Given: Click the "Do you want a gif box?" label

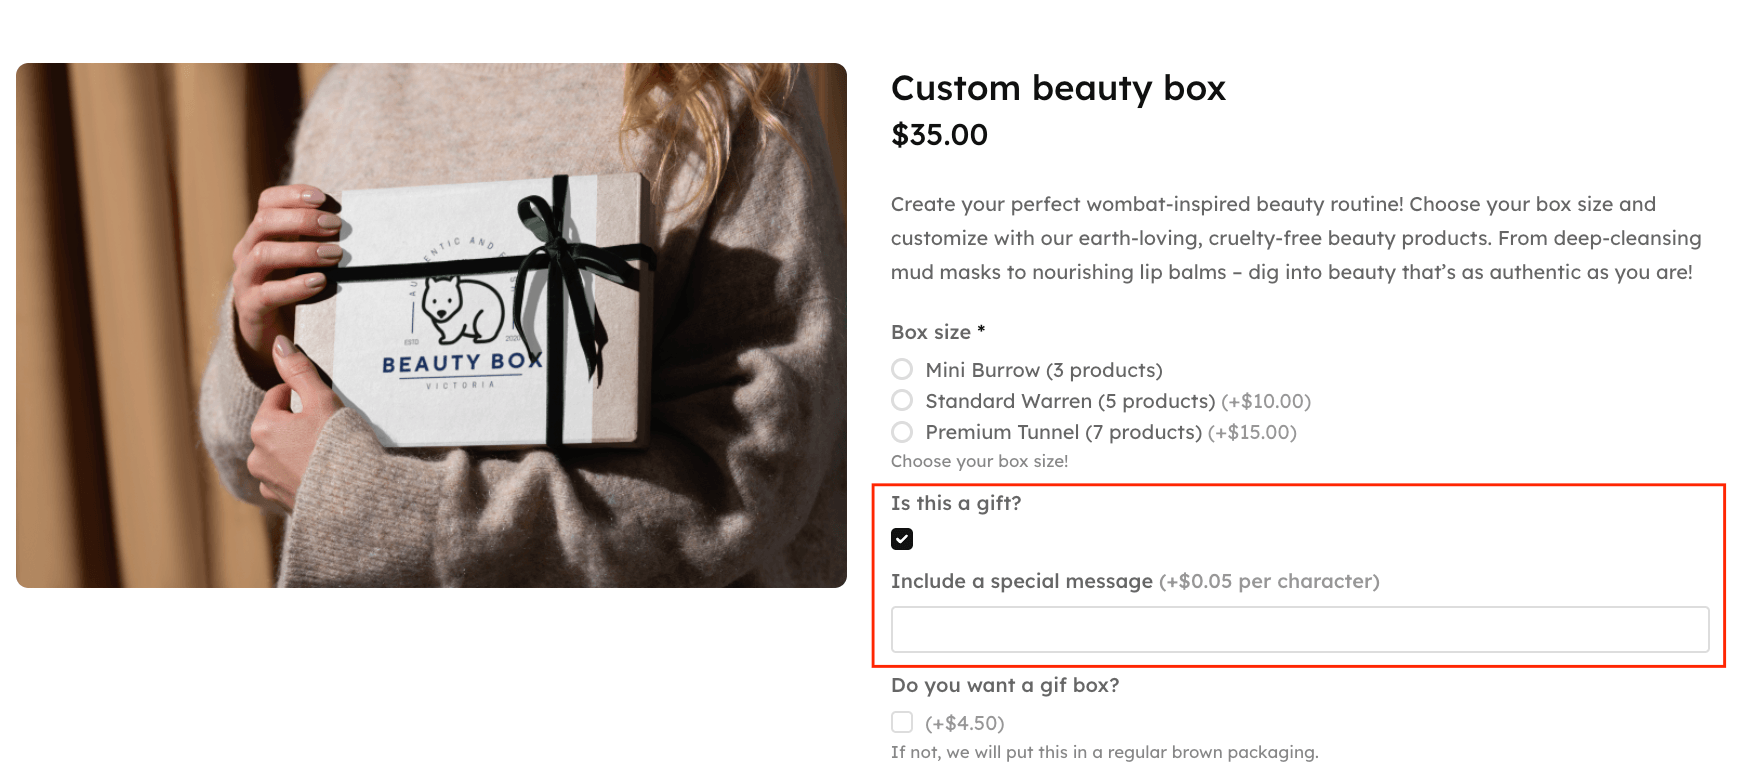Looking at the screenshot, I should 1005,684.
